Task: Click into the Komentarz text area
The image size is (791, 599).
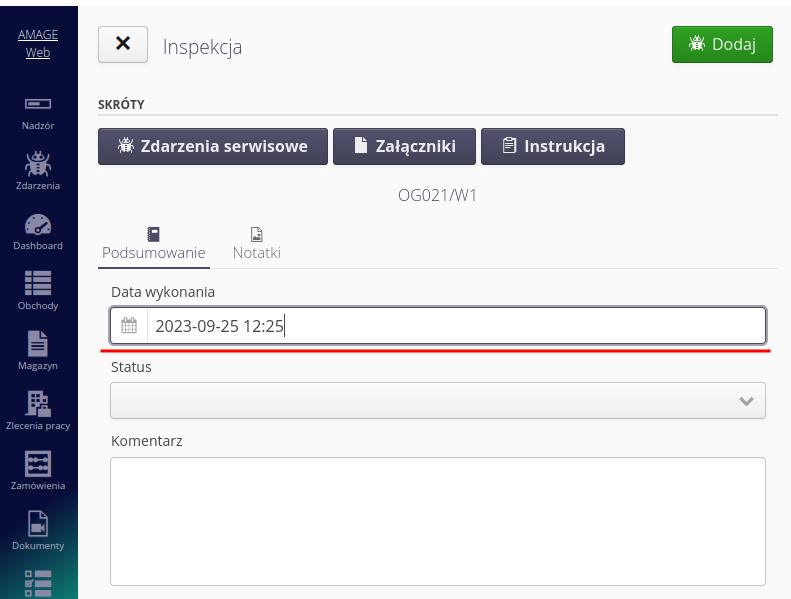Action: coord(437,520)
